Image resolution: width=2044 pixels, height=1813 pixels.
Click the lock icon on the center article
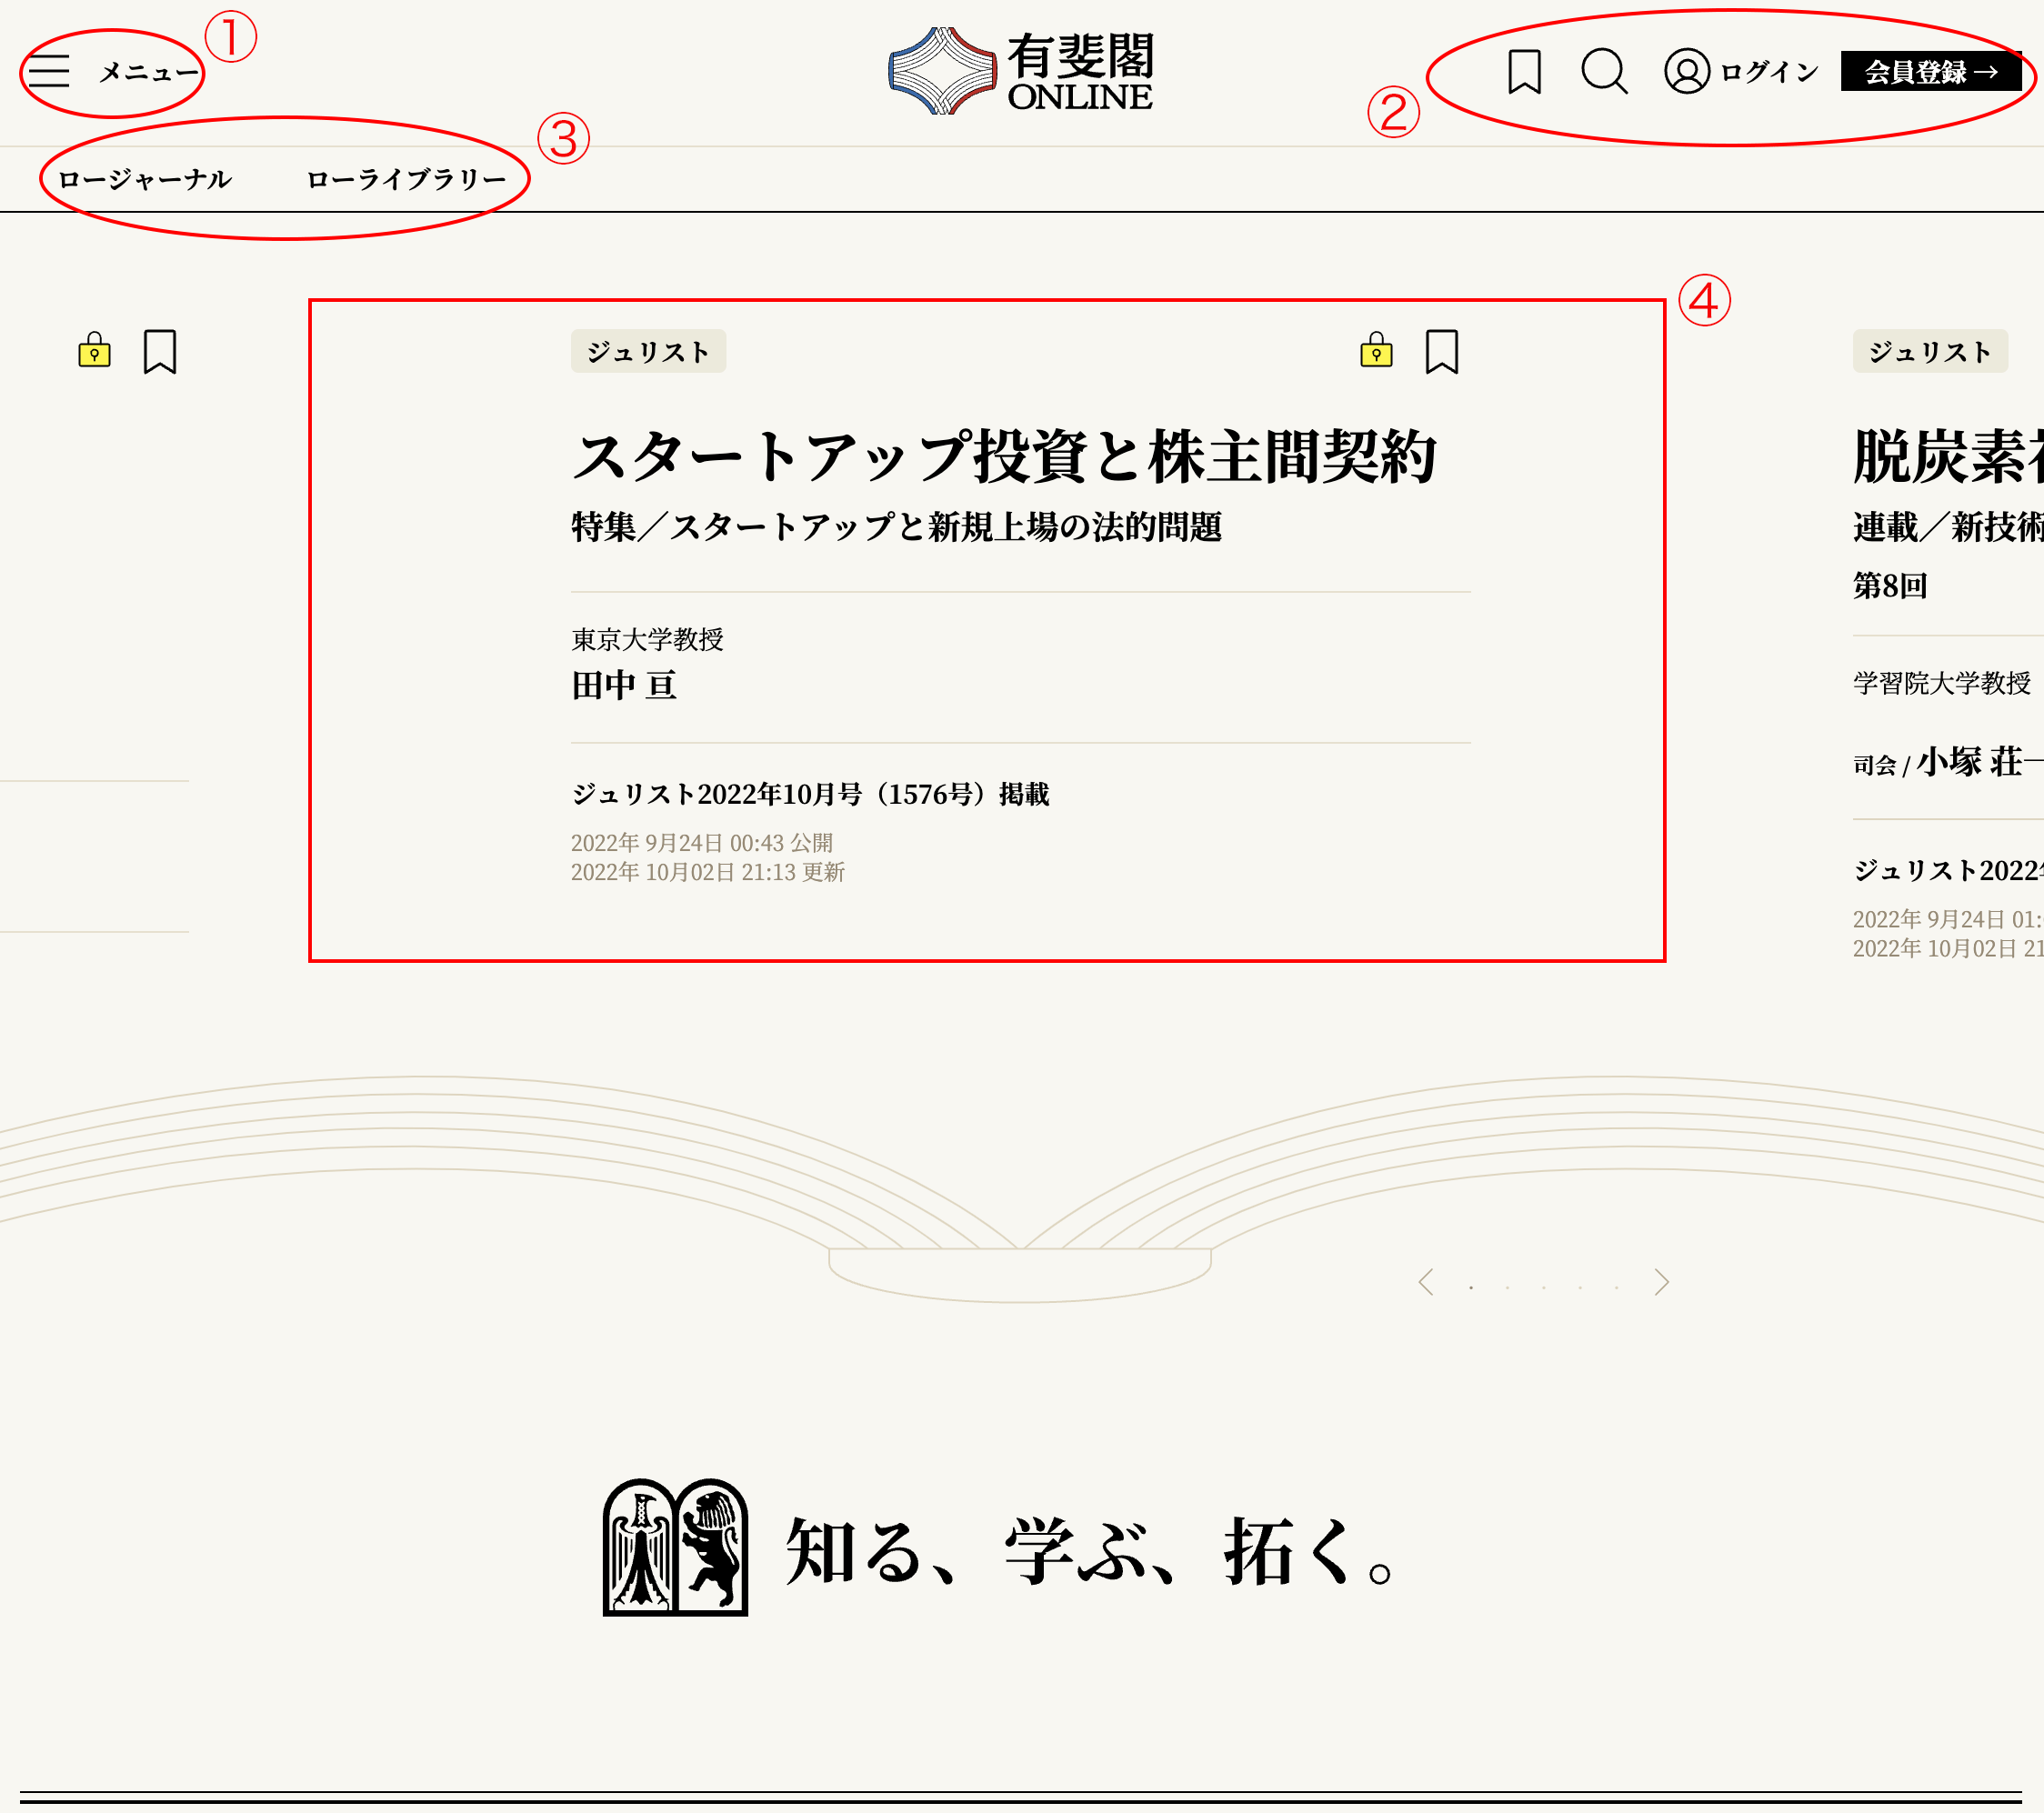1376,351
